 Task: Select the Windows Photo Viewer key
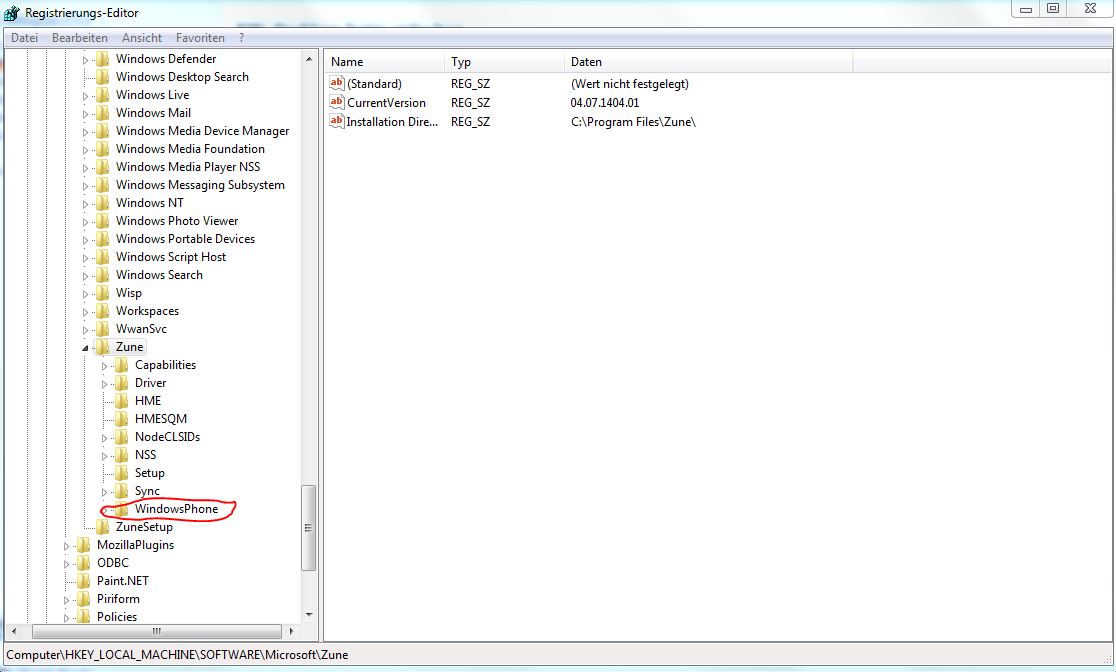177,221
